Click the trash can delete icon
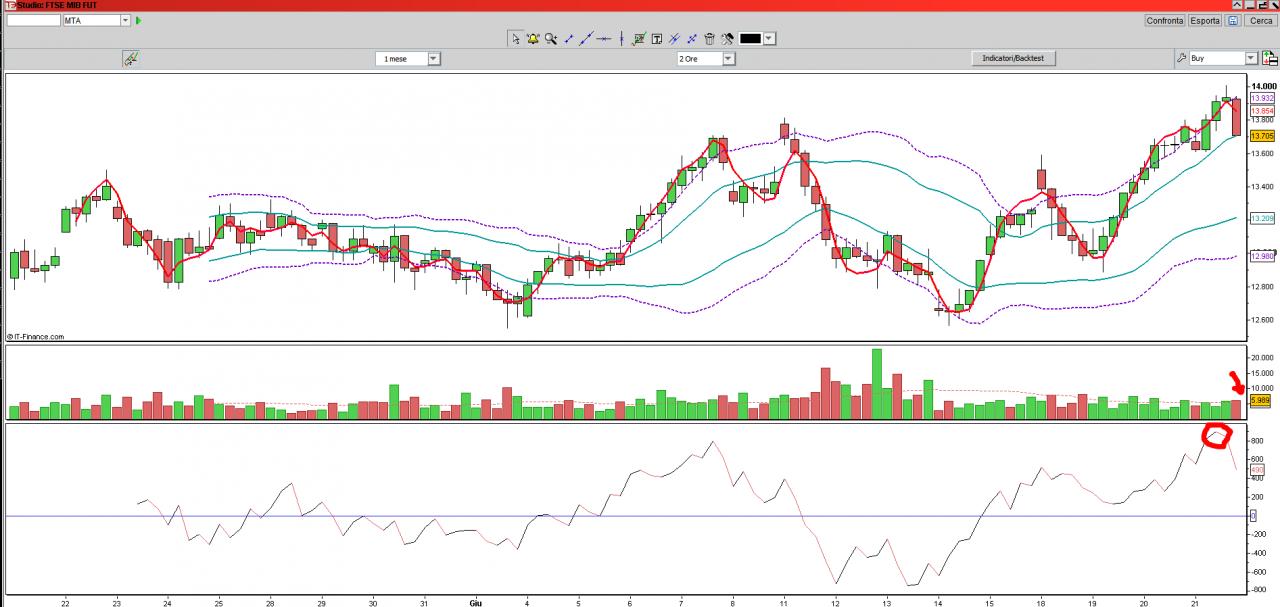The width and height of the screenshot is (1280, 607). 709,39
